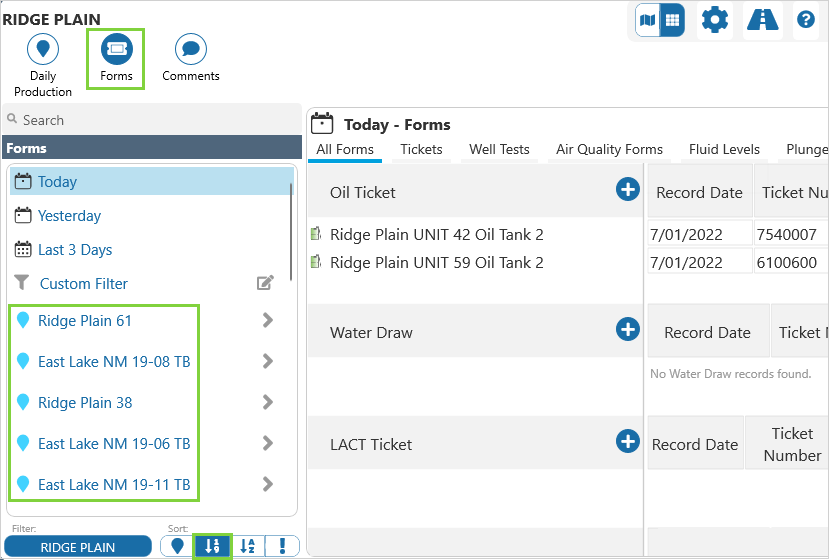Click the RIDGE PLAIN filter button

77,547
